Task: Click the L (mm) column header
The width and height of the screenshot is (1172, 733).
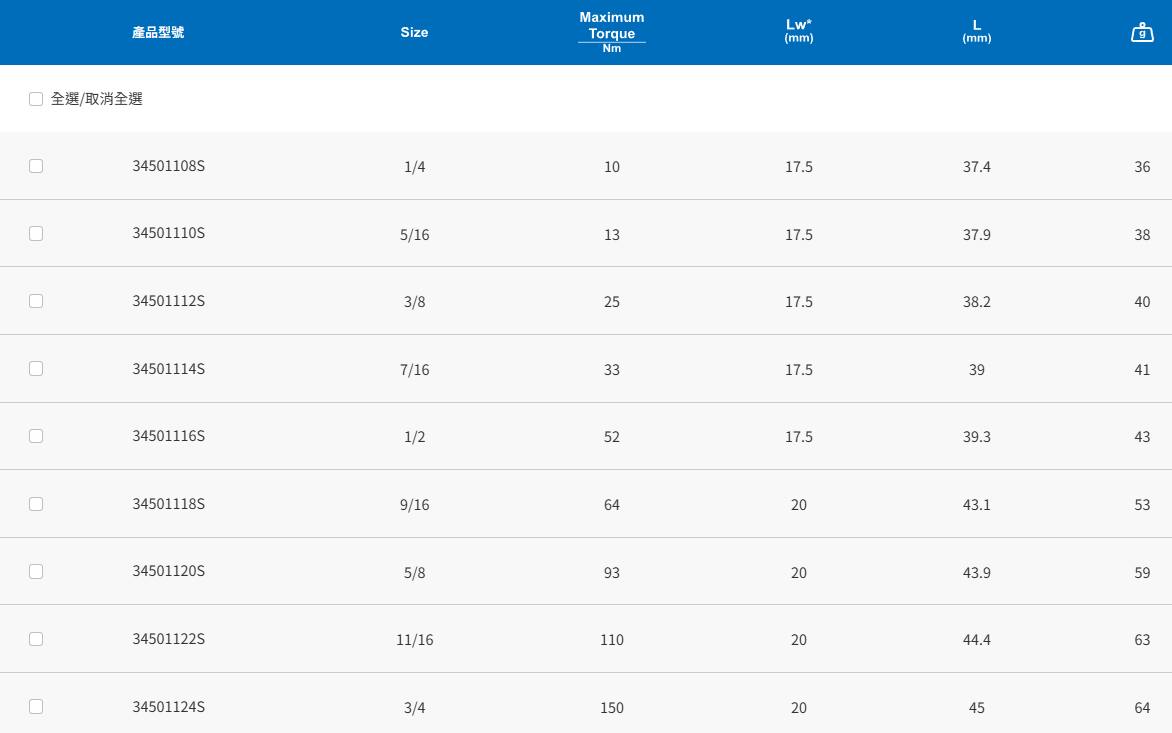Action: (x=976, y=32)
